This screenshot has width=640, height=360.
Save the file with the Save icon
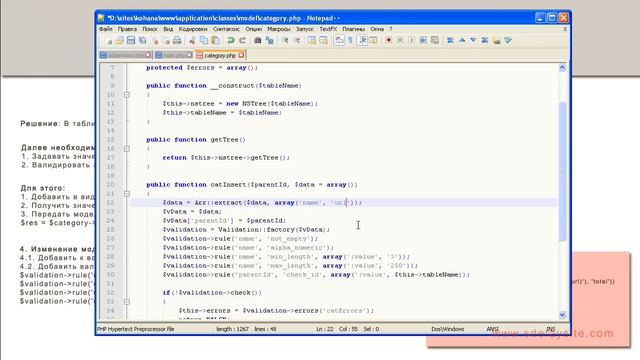click(x=131, y=40)
